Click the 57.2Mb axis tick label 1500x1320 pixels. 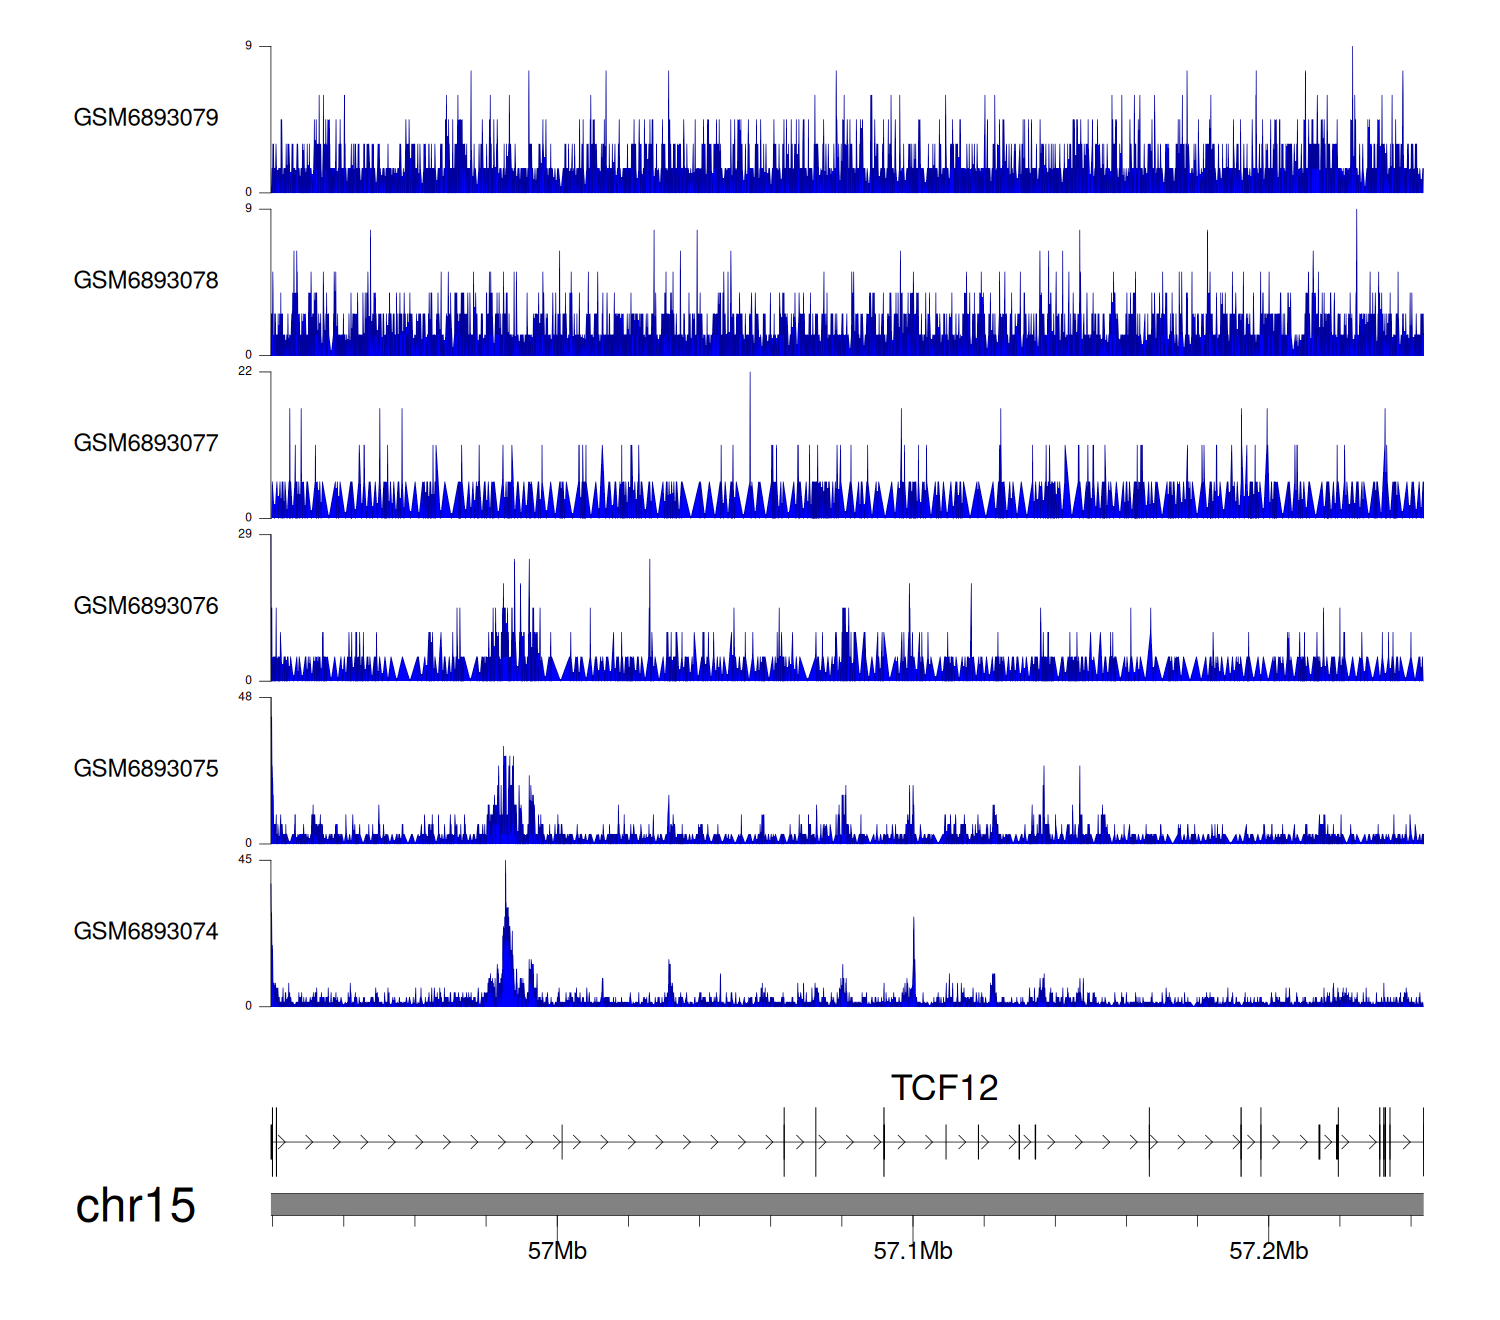click(x=1268, y=1251)
